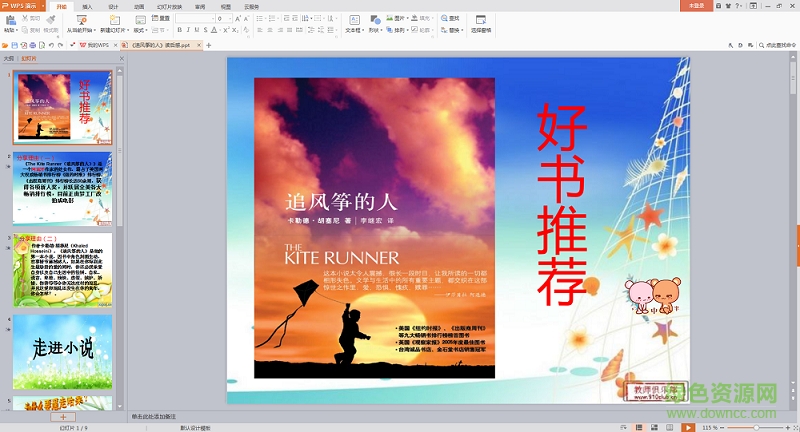Image resolution: width=800 pixels, height=432 pixels.
Task: Click the Print icon in quick toolbar
Action: pyautogui.click(x=33, y=45)
